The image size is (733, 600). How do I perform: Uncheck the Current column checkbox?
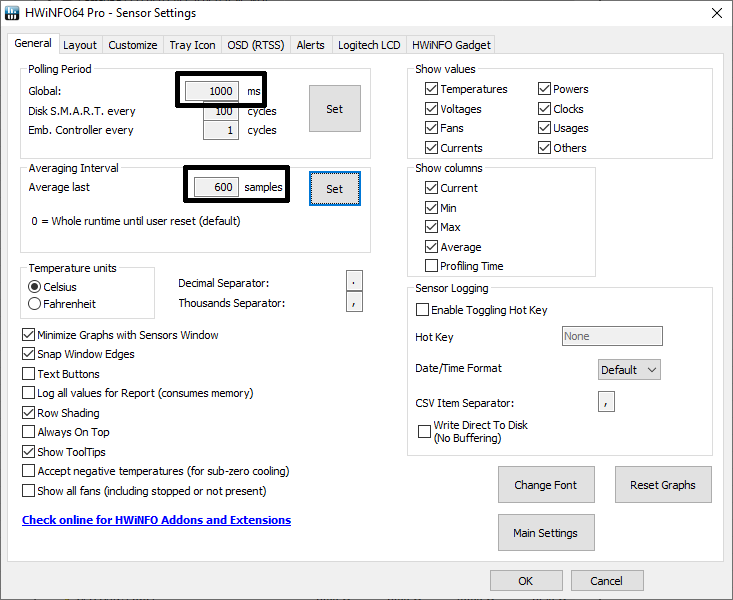pyautogui.click(x=451, y=188)
